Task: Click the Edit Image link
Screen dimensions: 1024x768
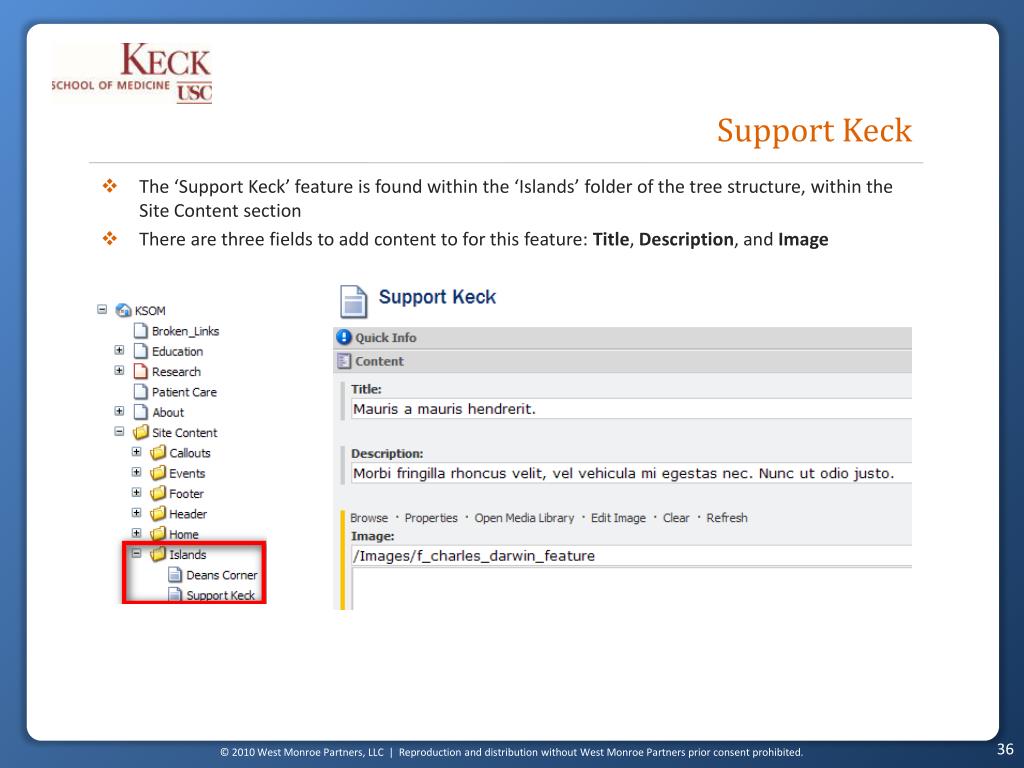Action: (x=618, y=518)
